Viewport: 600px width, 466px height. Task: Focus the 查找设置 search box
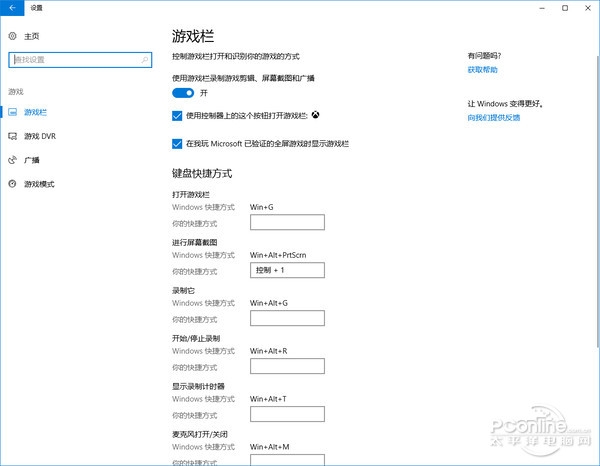point(80,60)
